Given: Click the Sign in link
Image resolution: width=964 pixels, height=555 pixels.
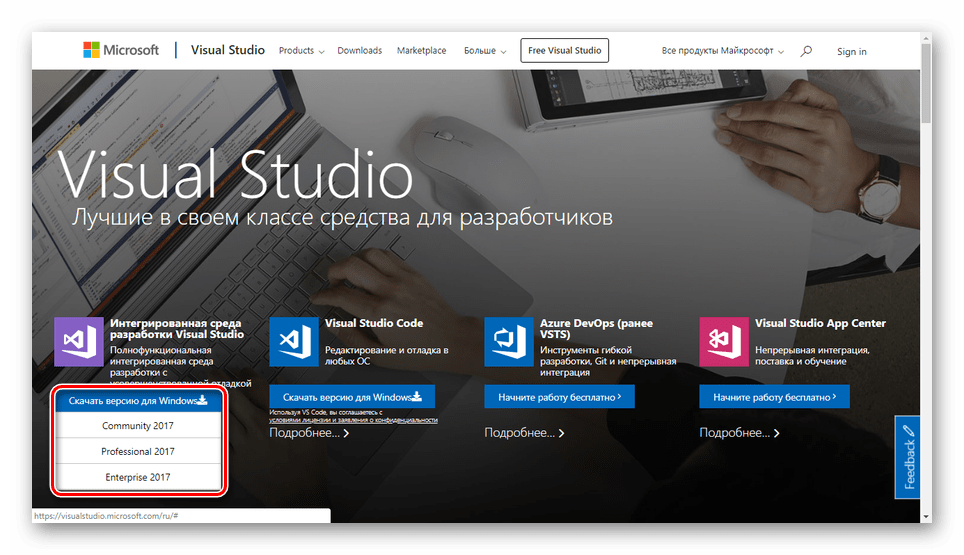Looking at the screenshot, I should [852, 52].
